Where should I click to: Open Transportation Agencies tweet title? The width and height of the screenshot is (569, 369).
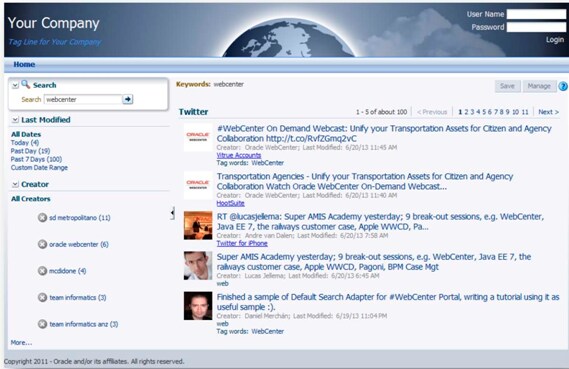(365, 181)
